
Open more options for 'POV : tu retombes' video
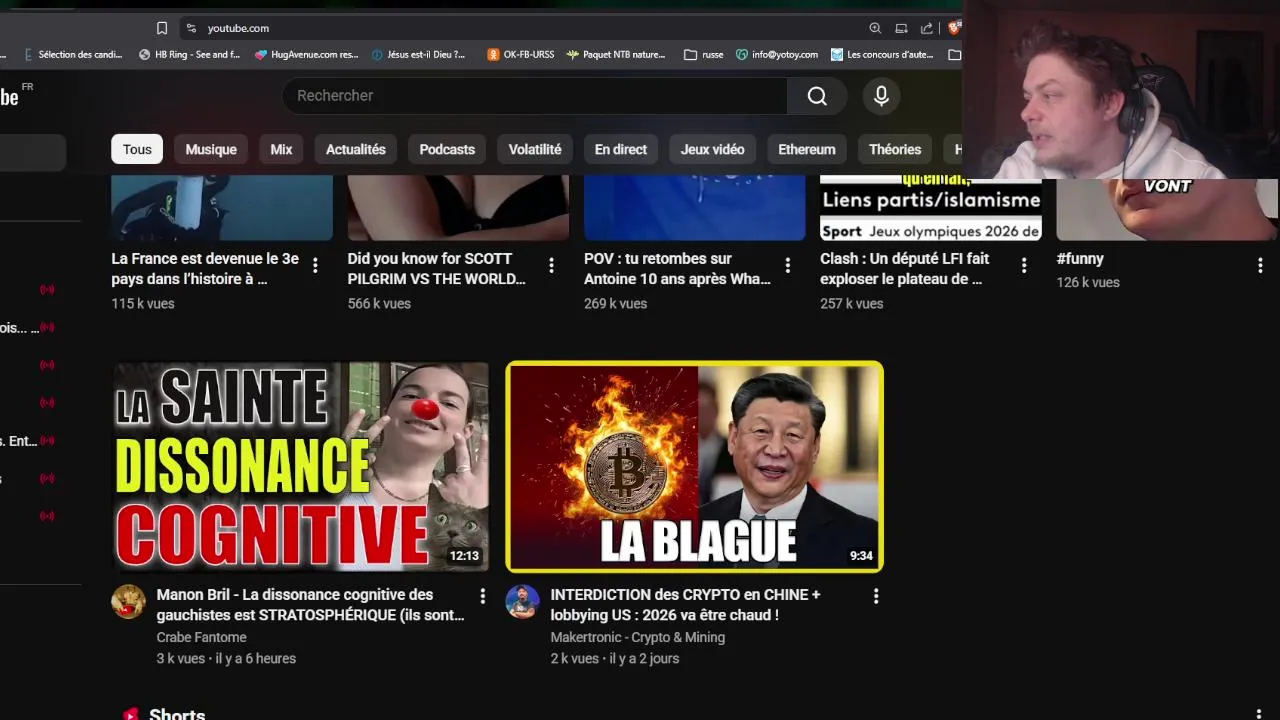coord(788,265)
